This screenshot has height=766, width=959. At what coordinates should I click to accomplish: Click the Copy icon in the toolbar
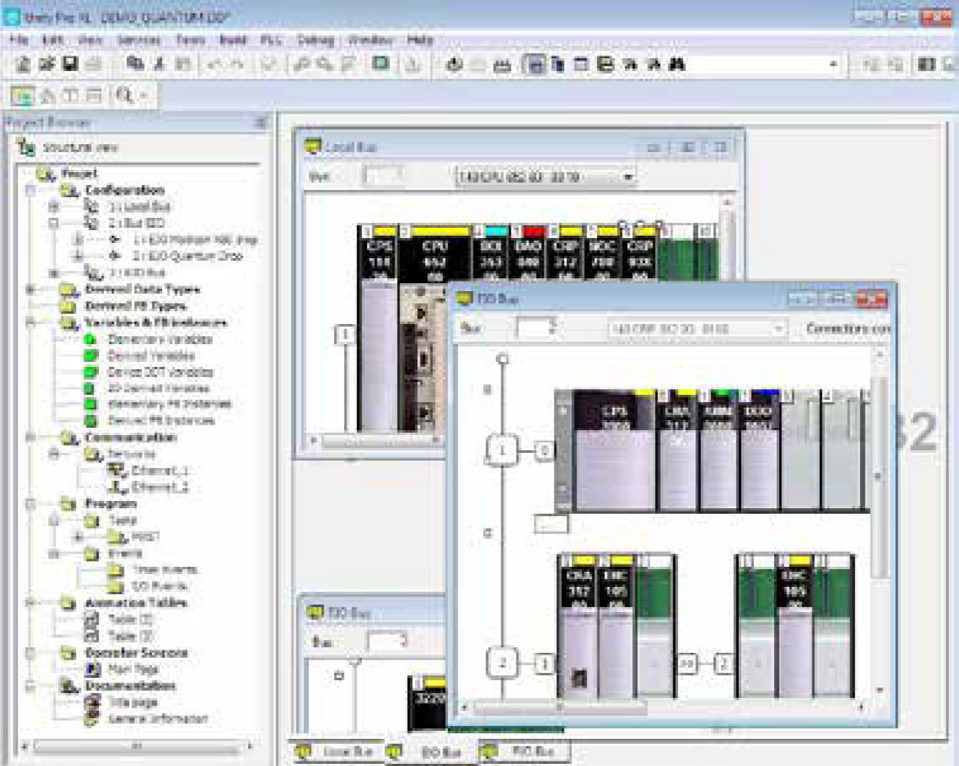135,64
